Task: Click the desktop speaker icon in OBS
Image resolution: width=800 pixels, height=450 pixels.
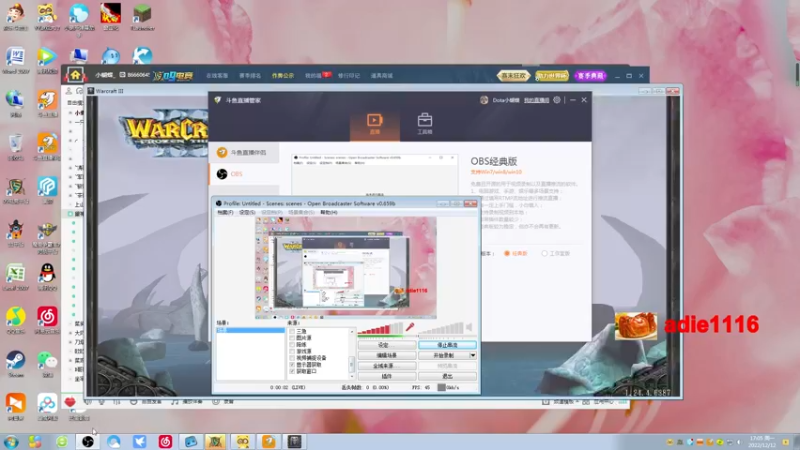Action: [469, 327]
